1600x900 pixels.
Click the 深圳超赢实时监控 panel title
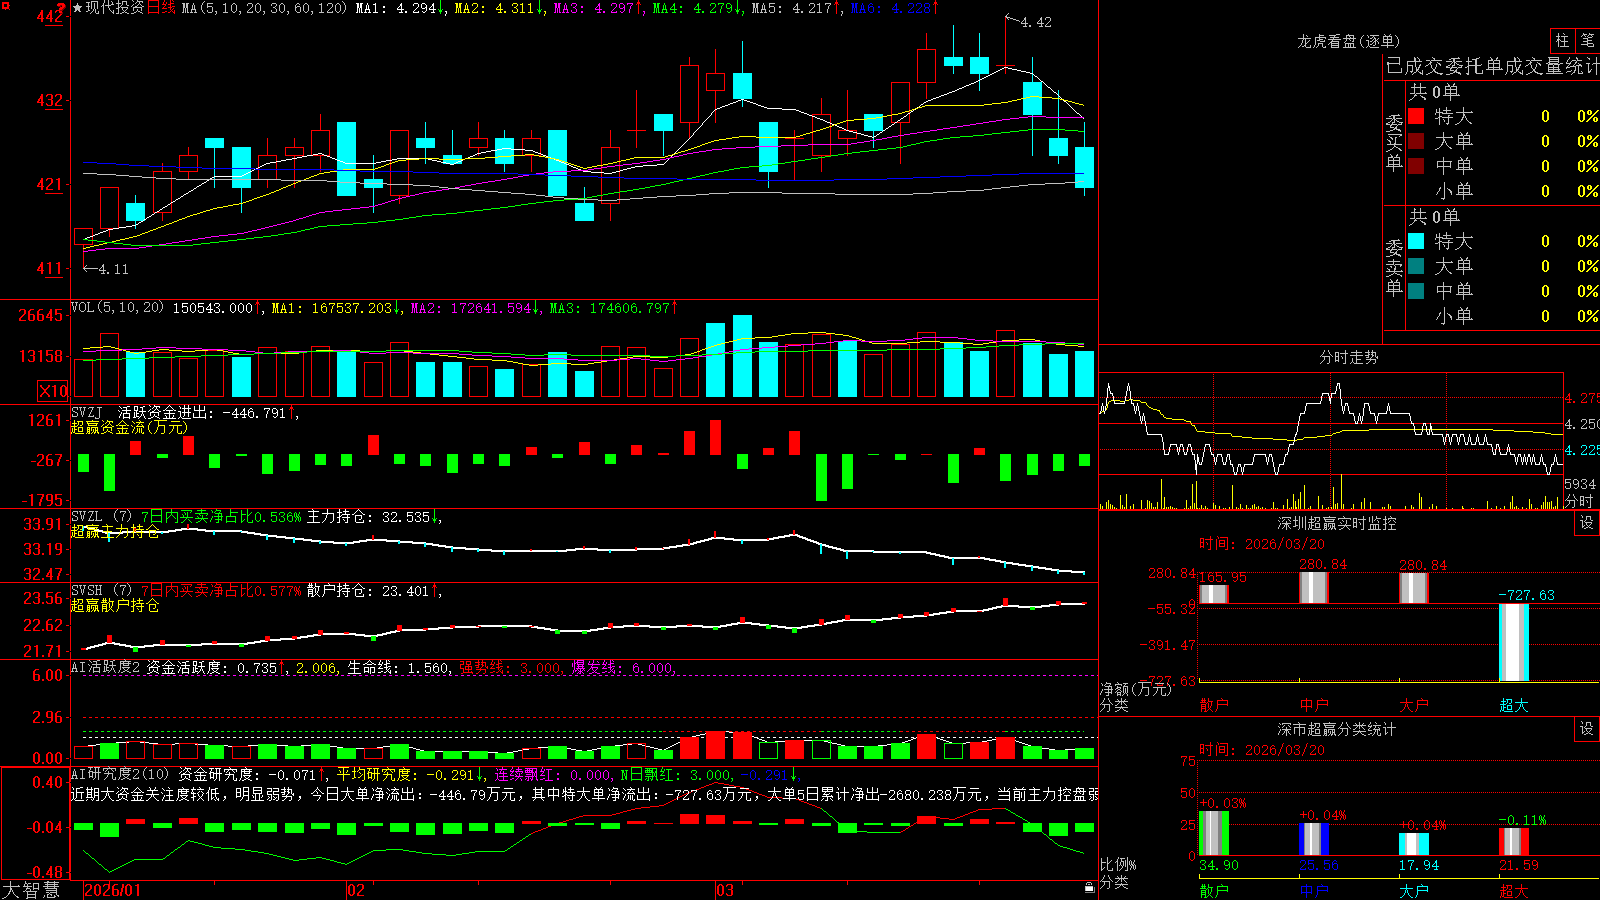(1337, 523)
